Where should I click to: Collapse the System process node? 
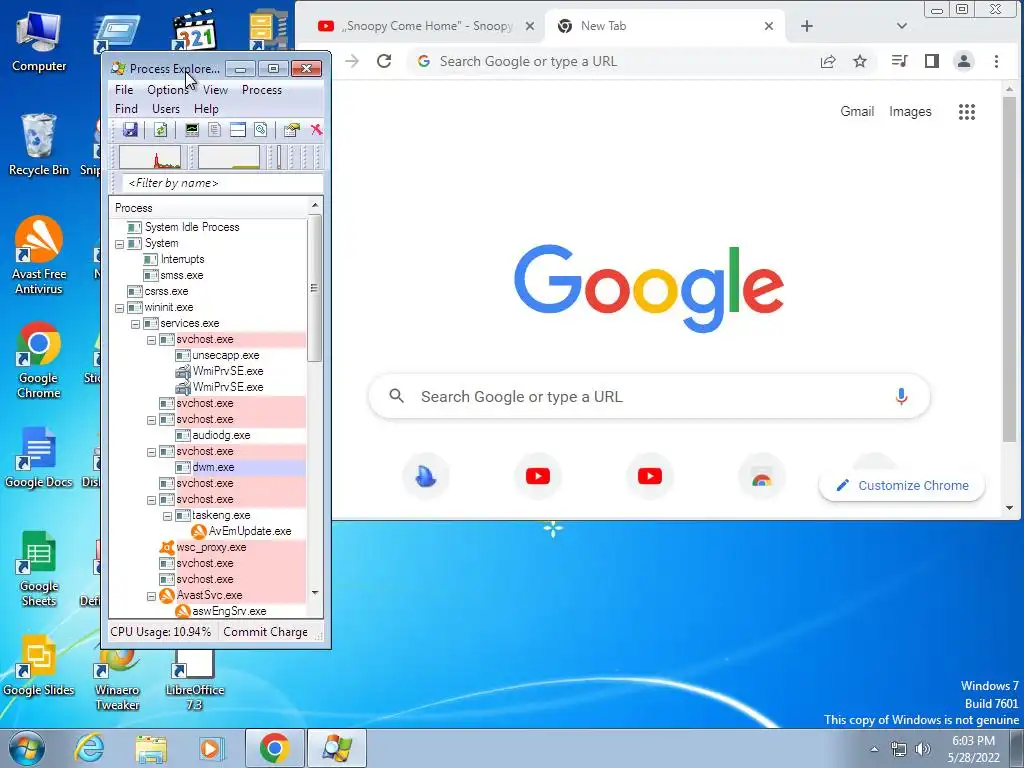(120, 244)
